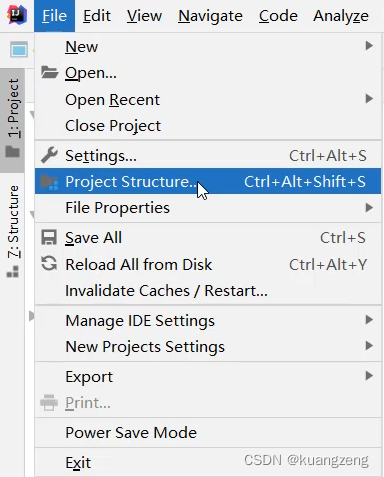
Task: Click the Reload All from Disk arrows icon
Action: [x=49, y=263]
